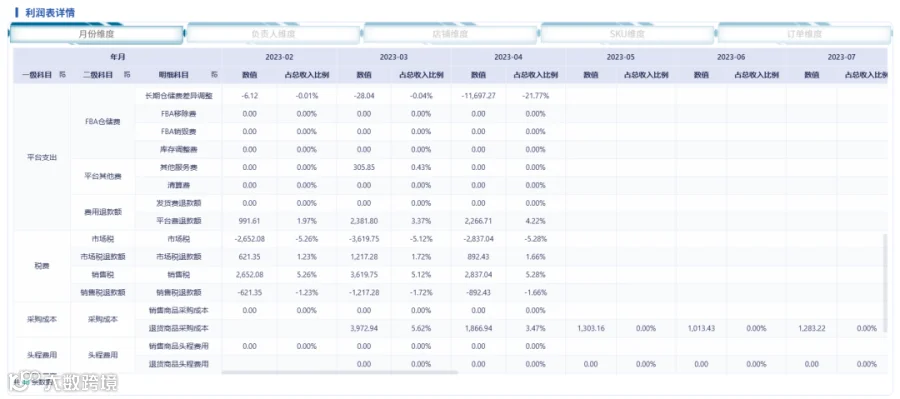Open the 店铺维度 tab

click(x=450, y=34)
